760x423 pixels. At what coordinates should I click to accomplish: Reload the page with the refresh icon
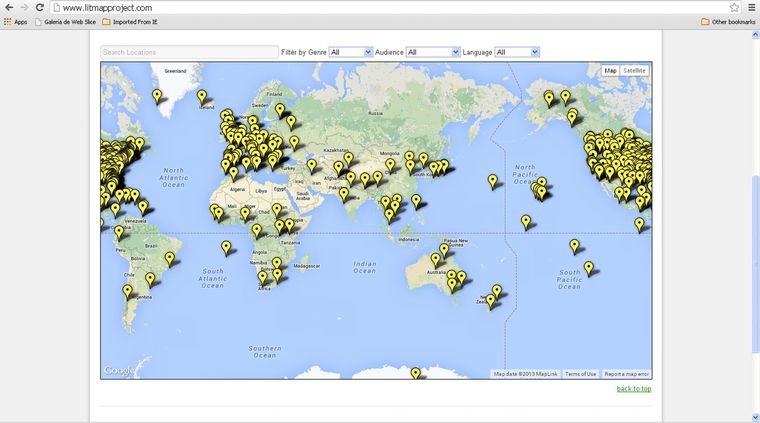[x=39, y=7]
